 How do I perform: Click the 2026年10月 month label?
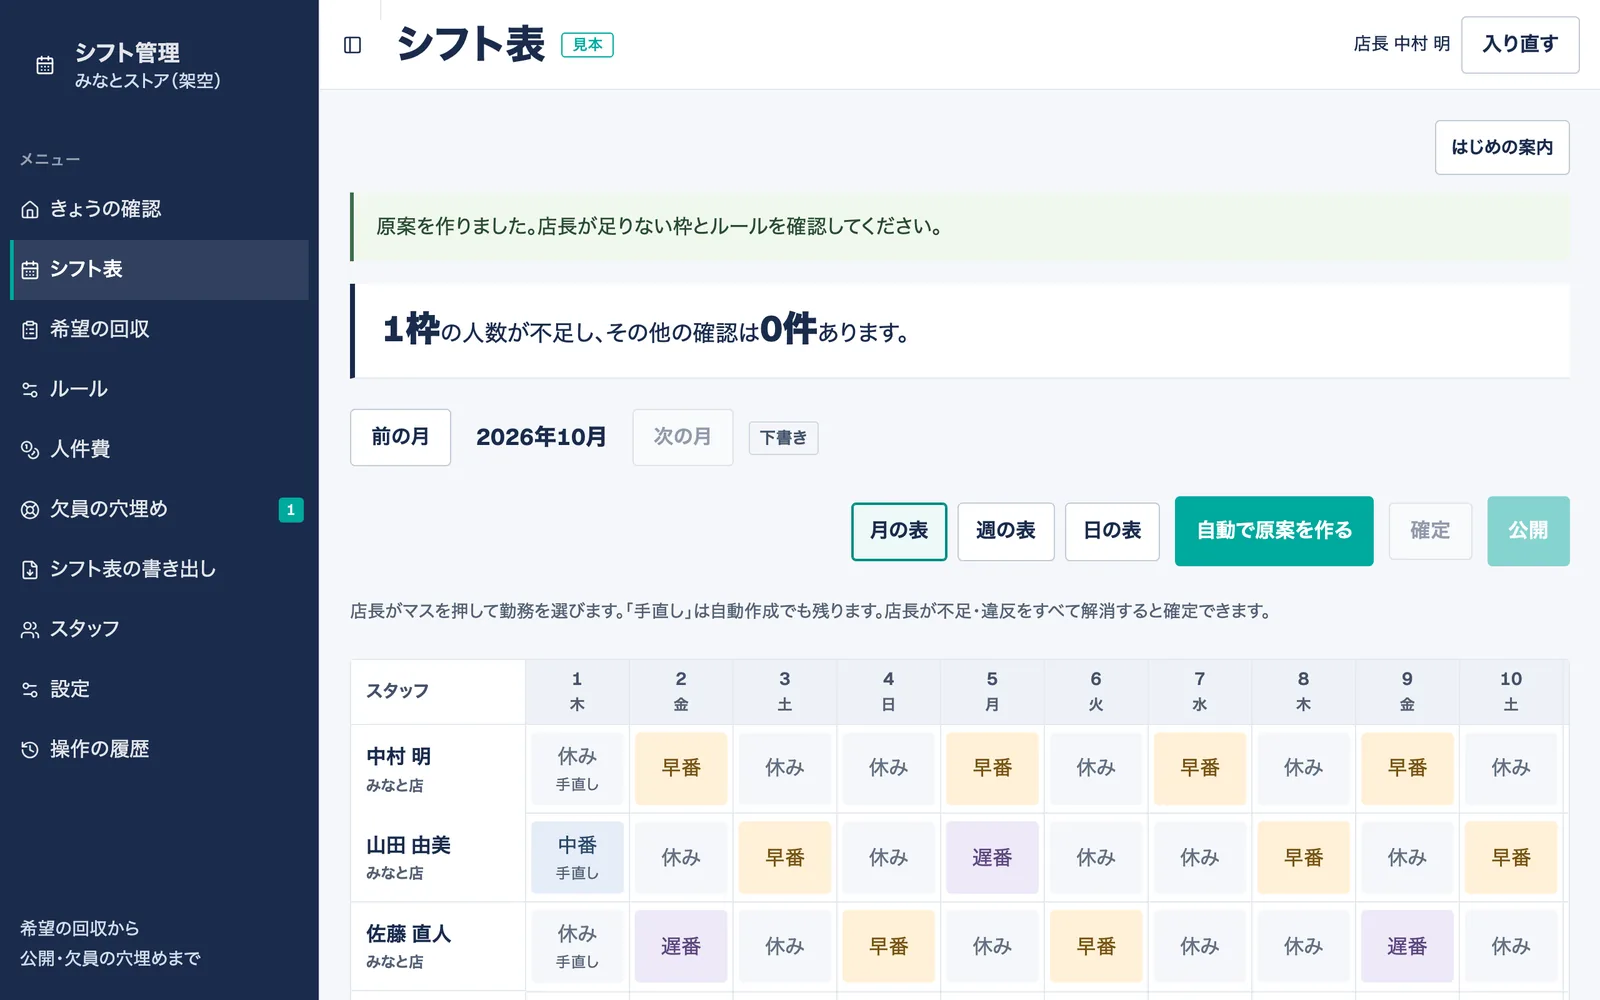point(541,437)
